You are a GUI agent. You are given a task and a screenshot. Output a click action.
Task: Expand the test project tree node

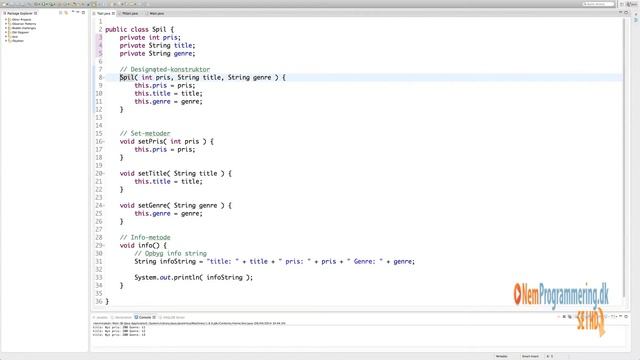[x=6, y=36]
